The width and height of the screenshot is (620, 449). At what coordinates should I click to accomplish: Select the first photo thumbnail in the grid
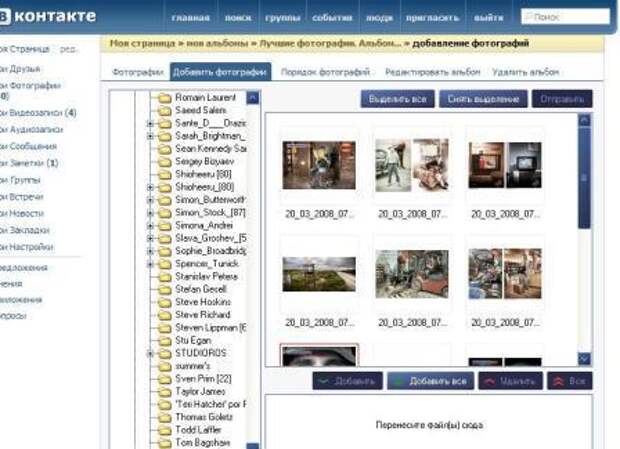pos(319,164)
